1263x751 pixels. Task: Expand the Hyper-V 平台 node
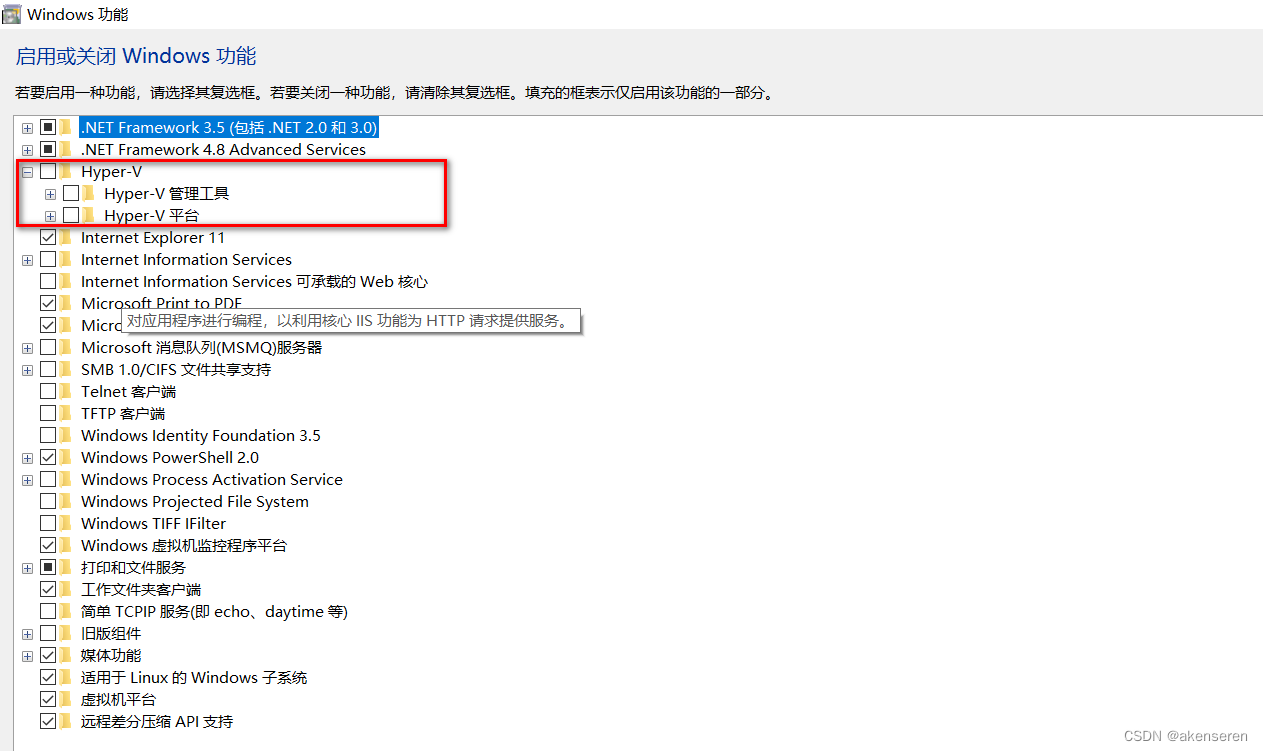(50, 217)
